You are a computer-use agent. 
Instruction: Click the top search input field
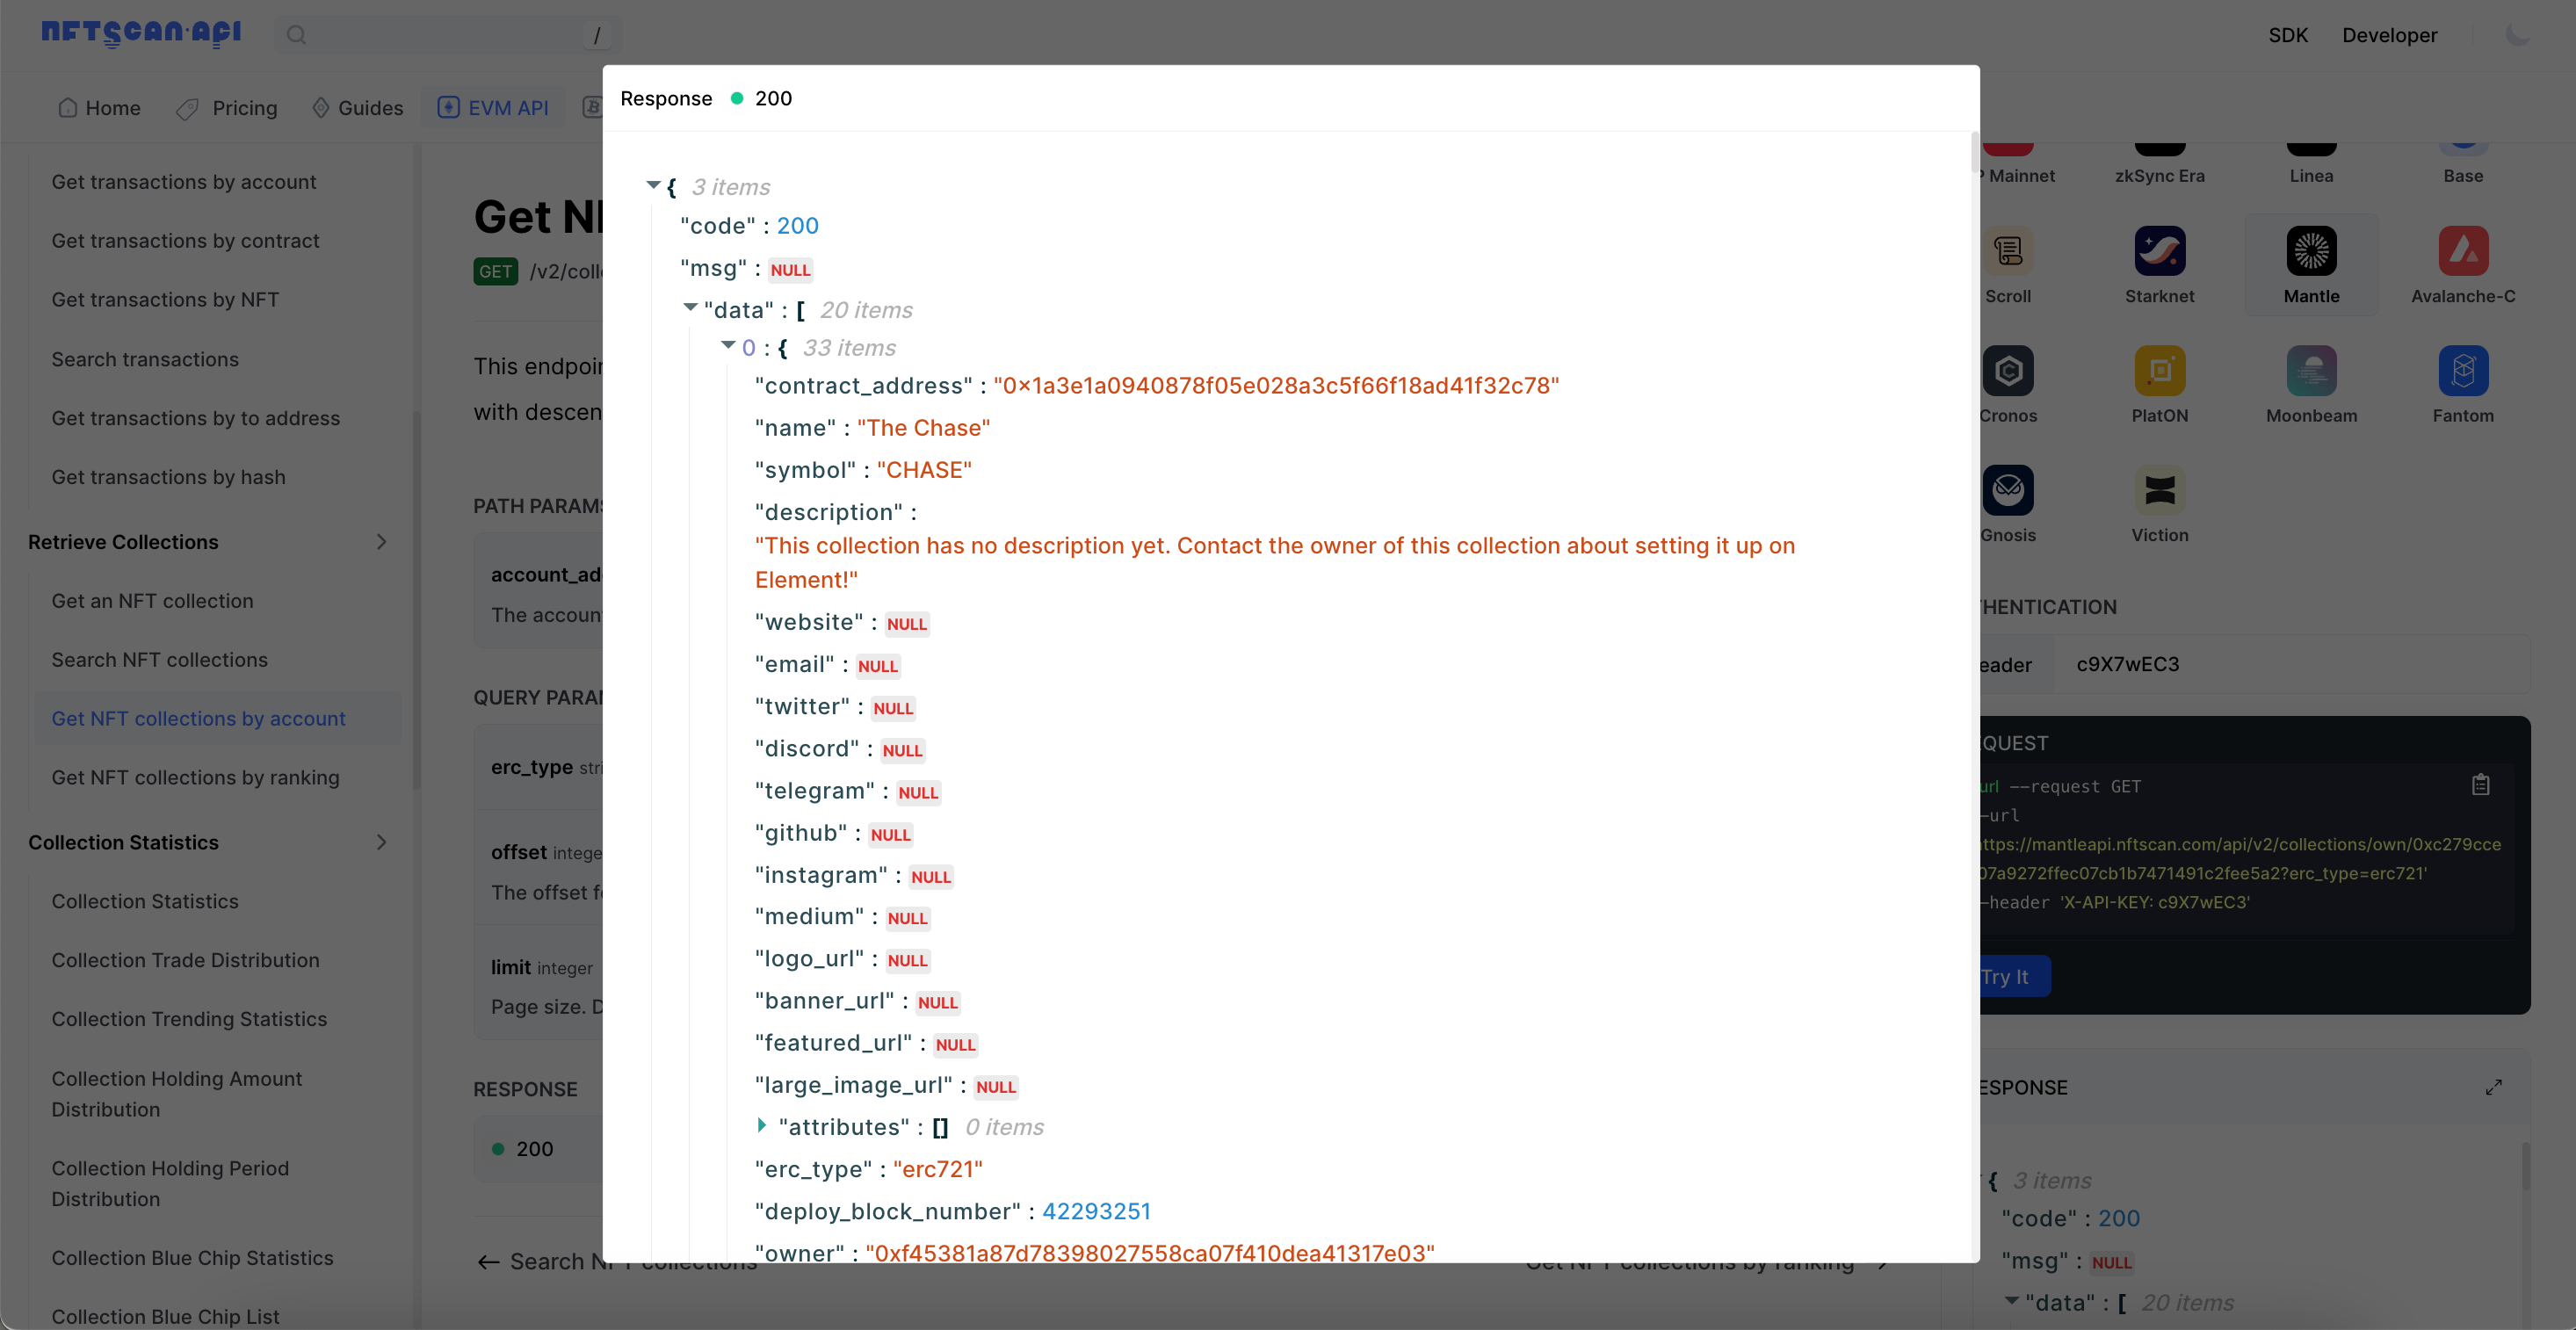[448, 35]
